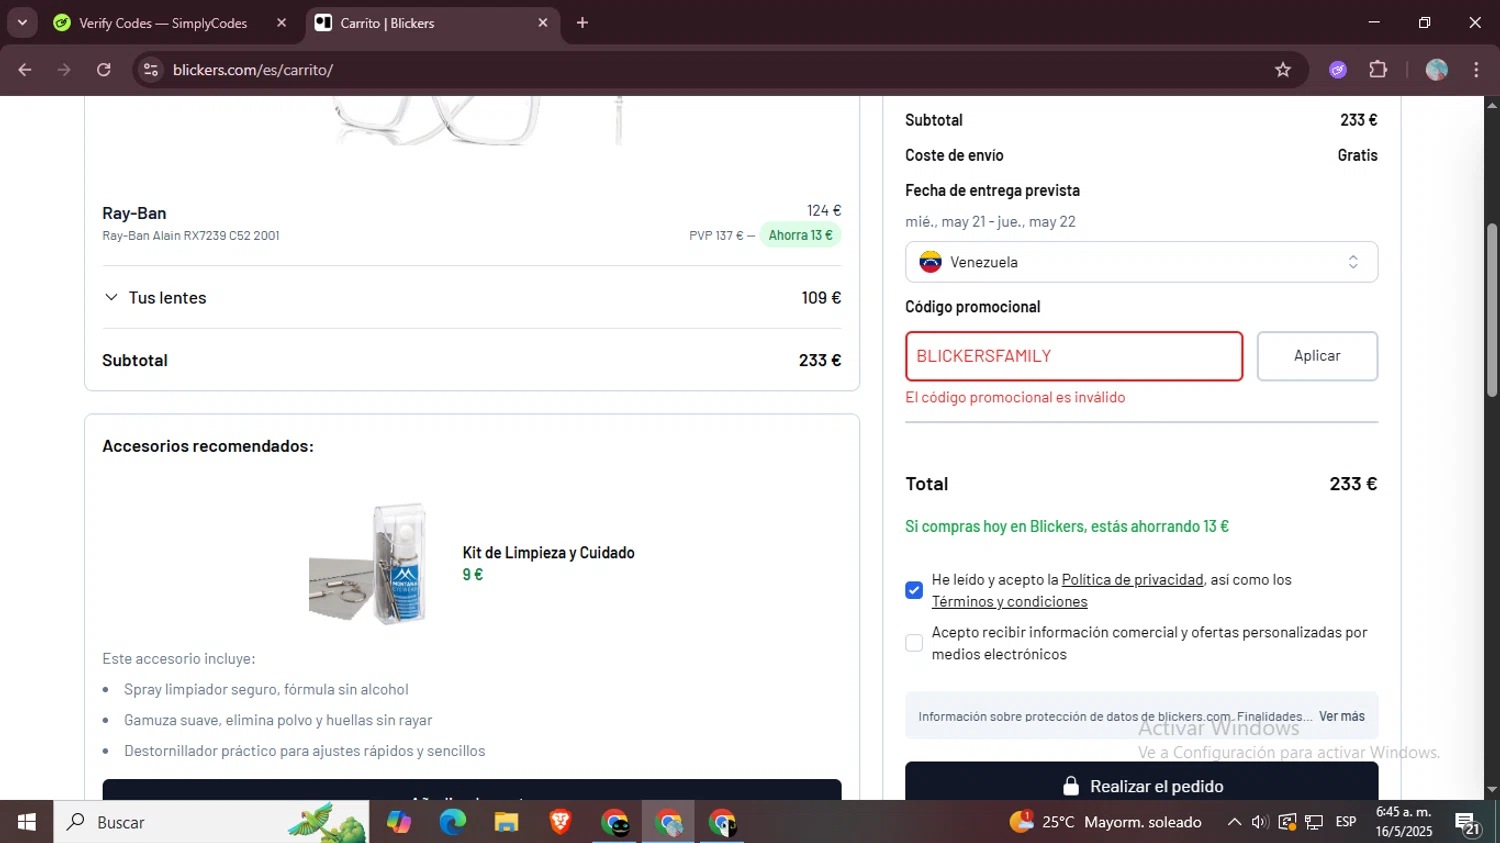Open the Chrome three-dot menu

click(1476, 70)
